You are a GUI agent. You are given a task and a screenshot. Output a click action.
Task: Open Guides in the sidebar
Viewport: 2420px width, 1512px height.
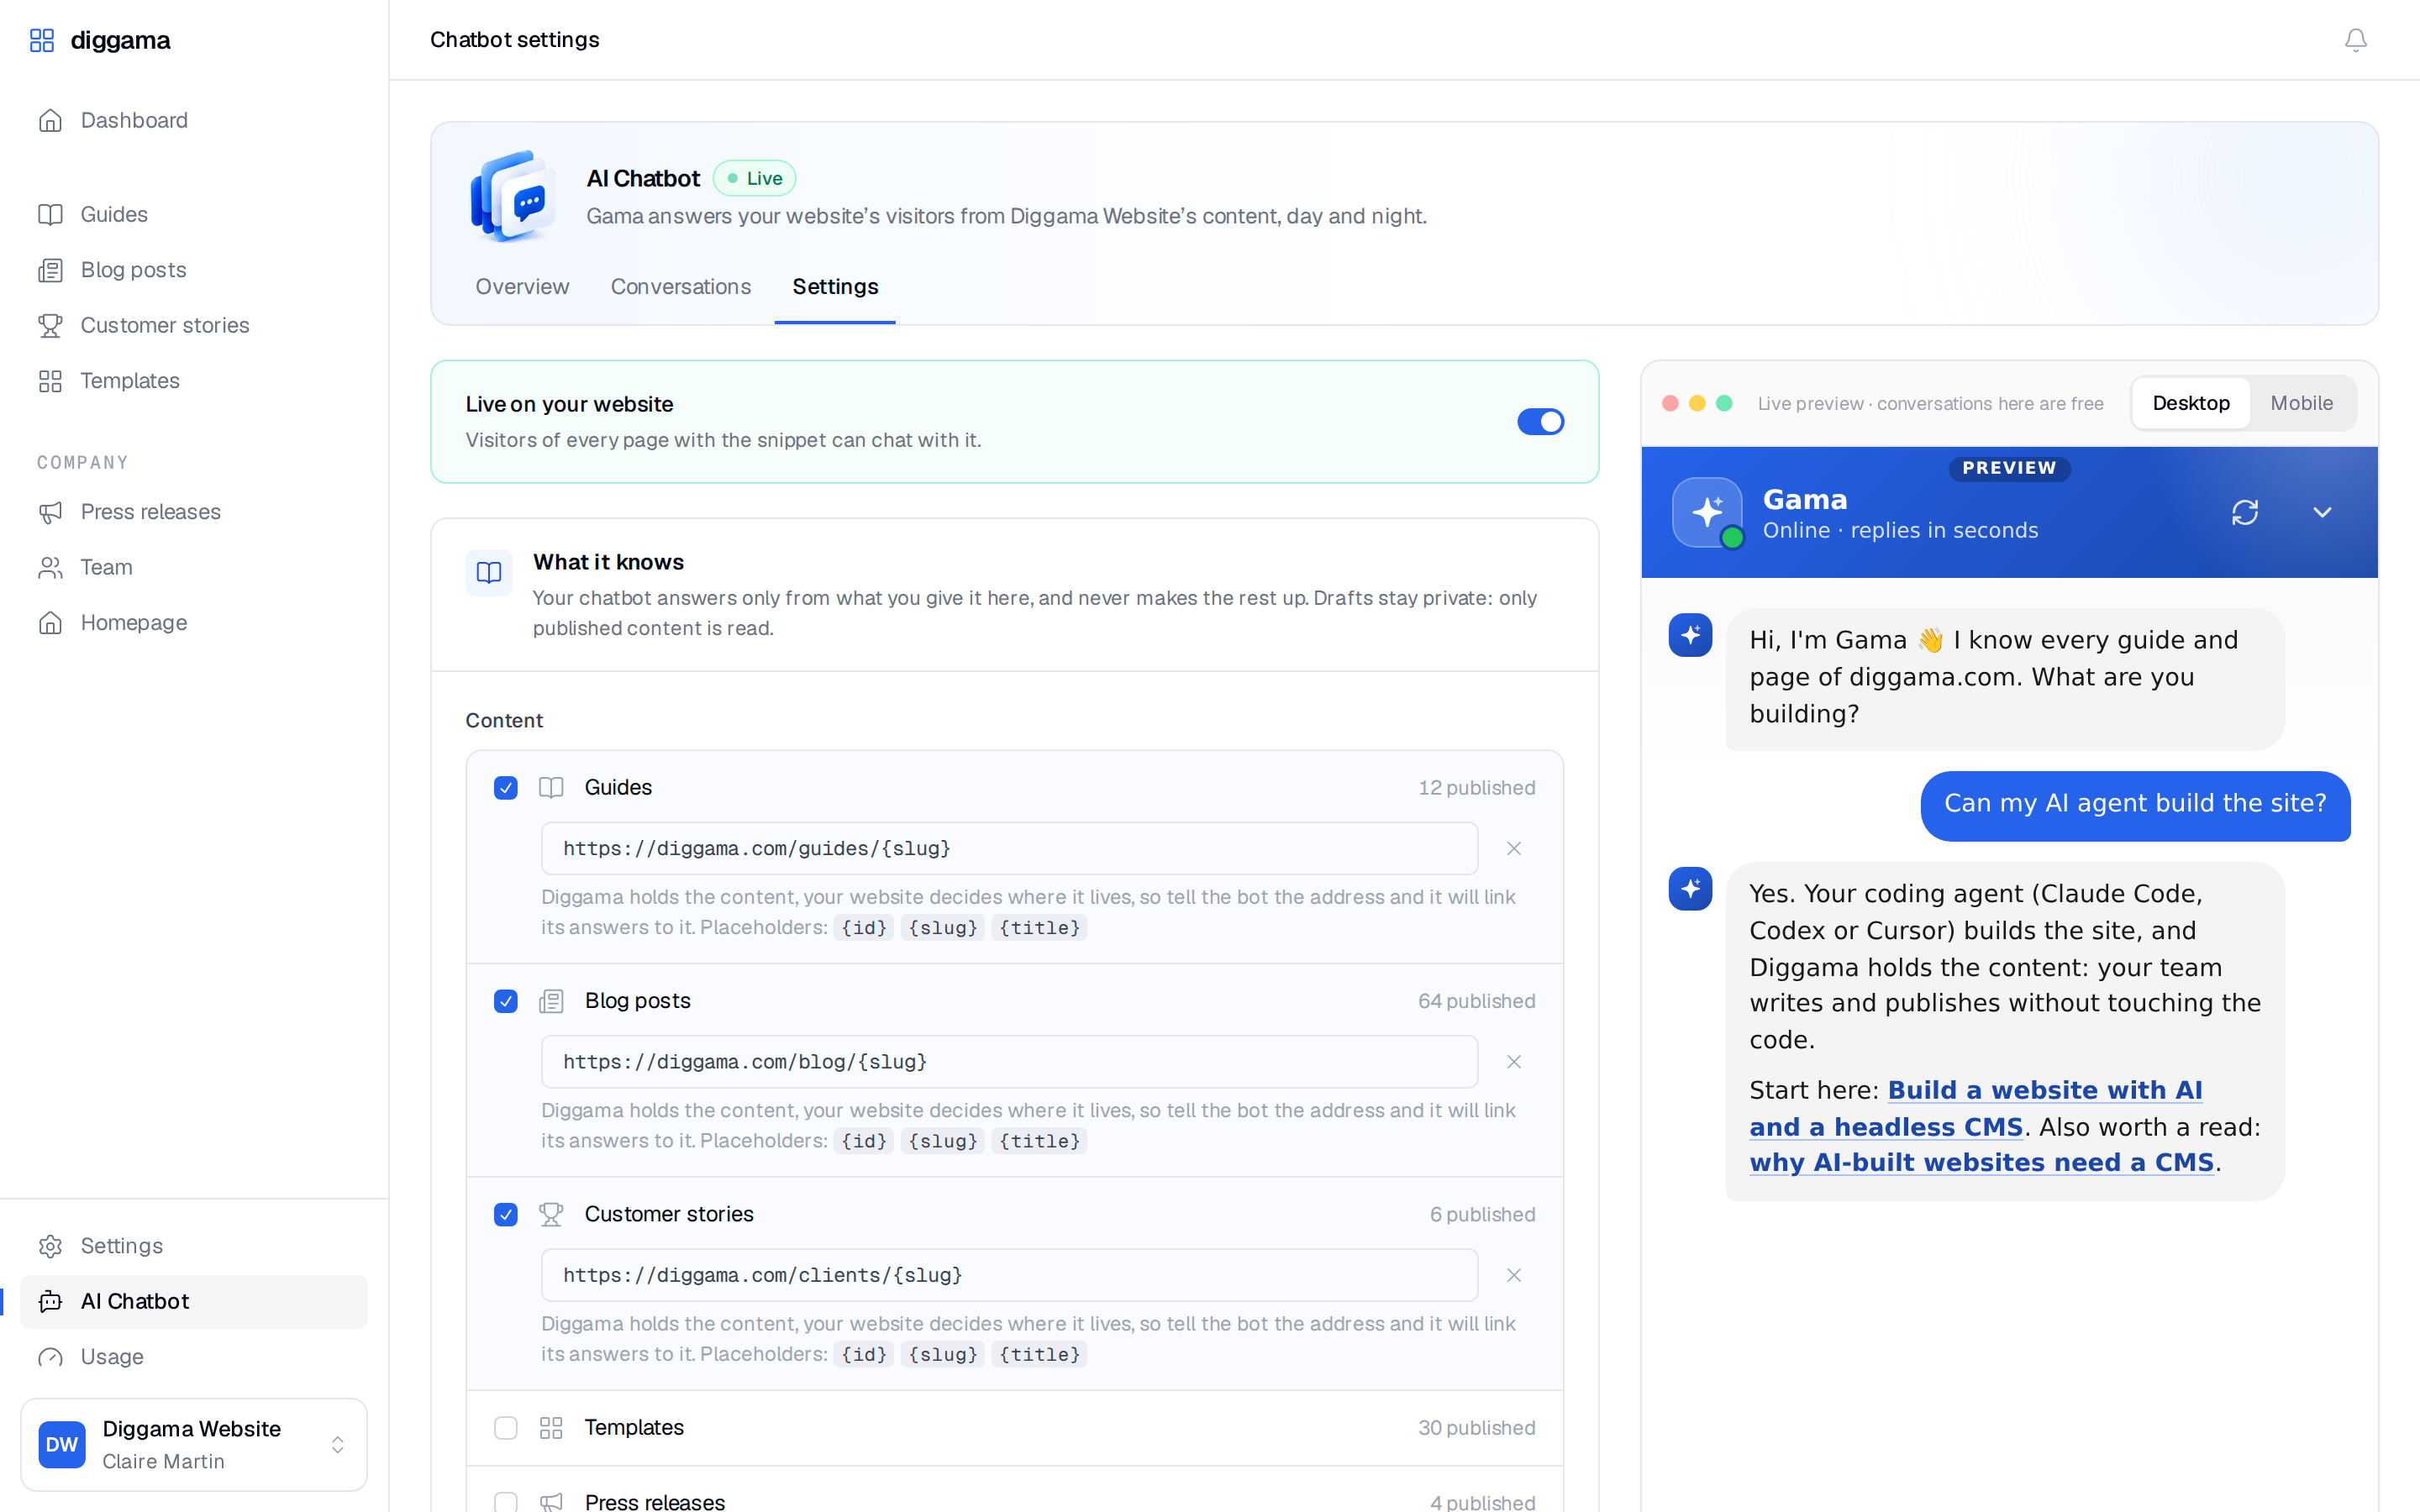coord(194,214)
